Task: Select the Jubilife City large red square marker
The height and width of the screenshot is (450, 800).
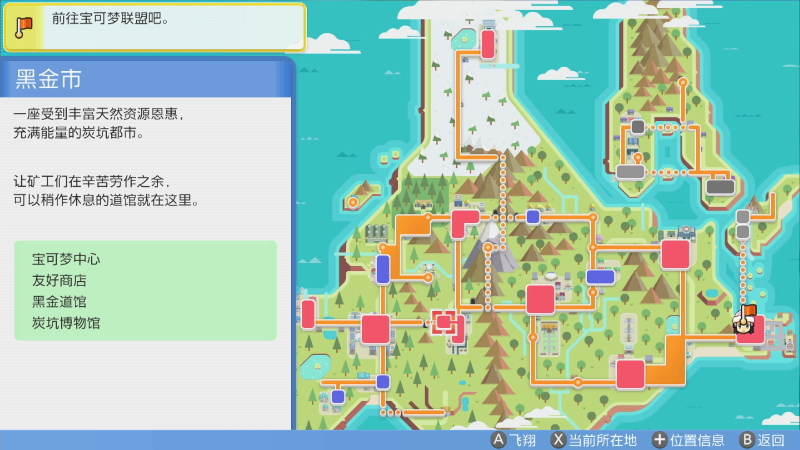Action: point(376,329)
